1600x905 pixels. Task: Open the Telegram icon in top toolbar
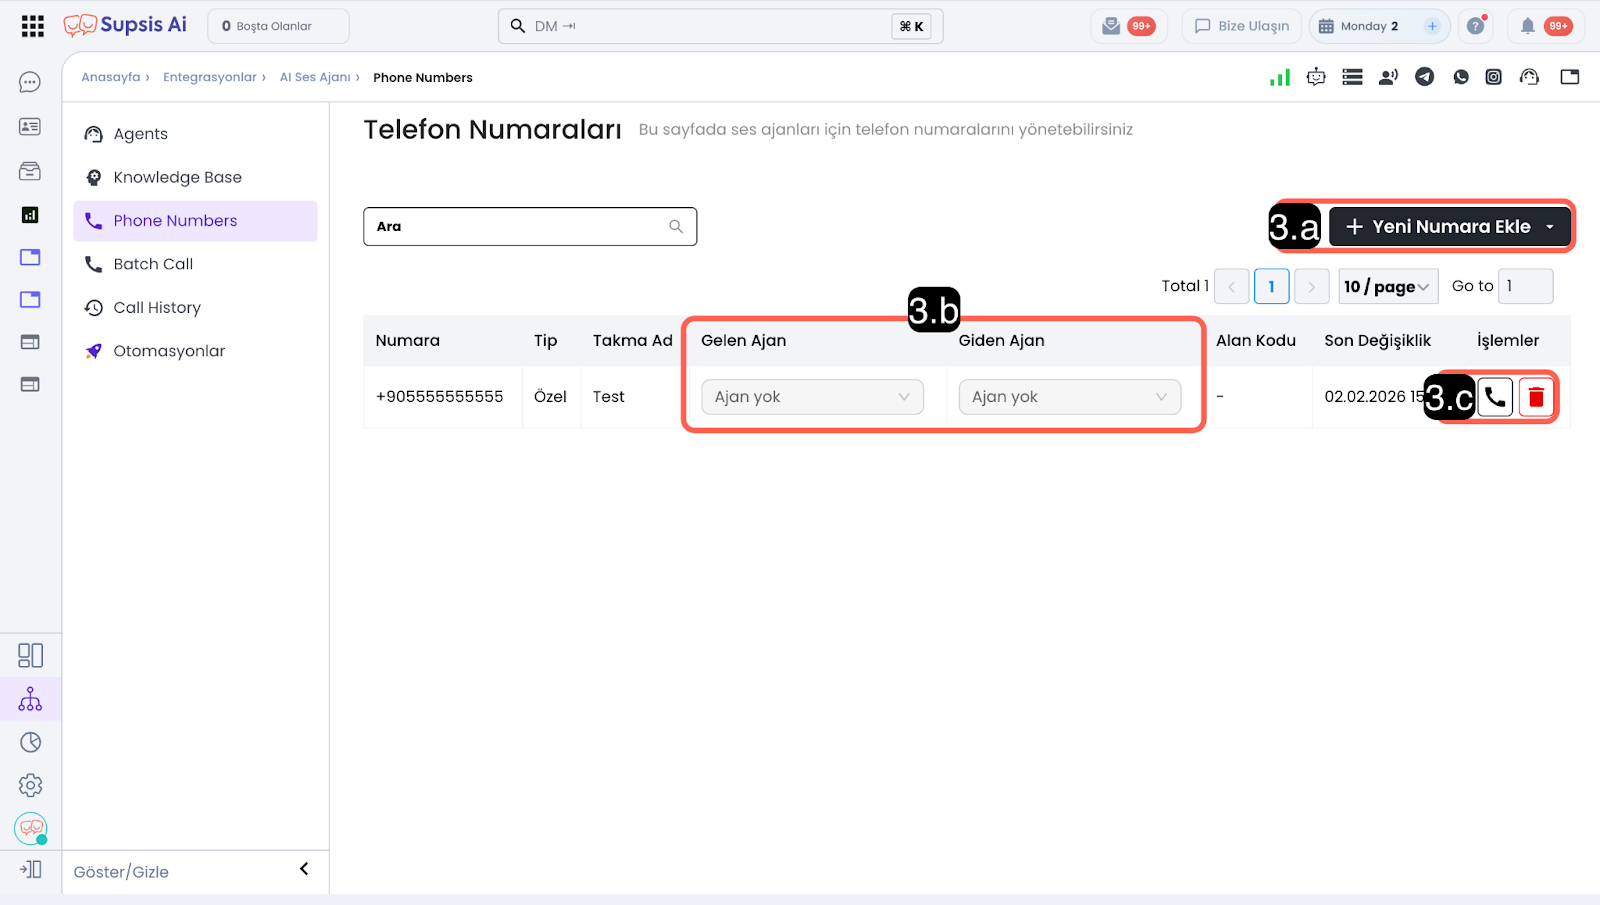click(1424, 77)
